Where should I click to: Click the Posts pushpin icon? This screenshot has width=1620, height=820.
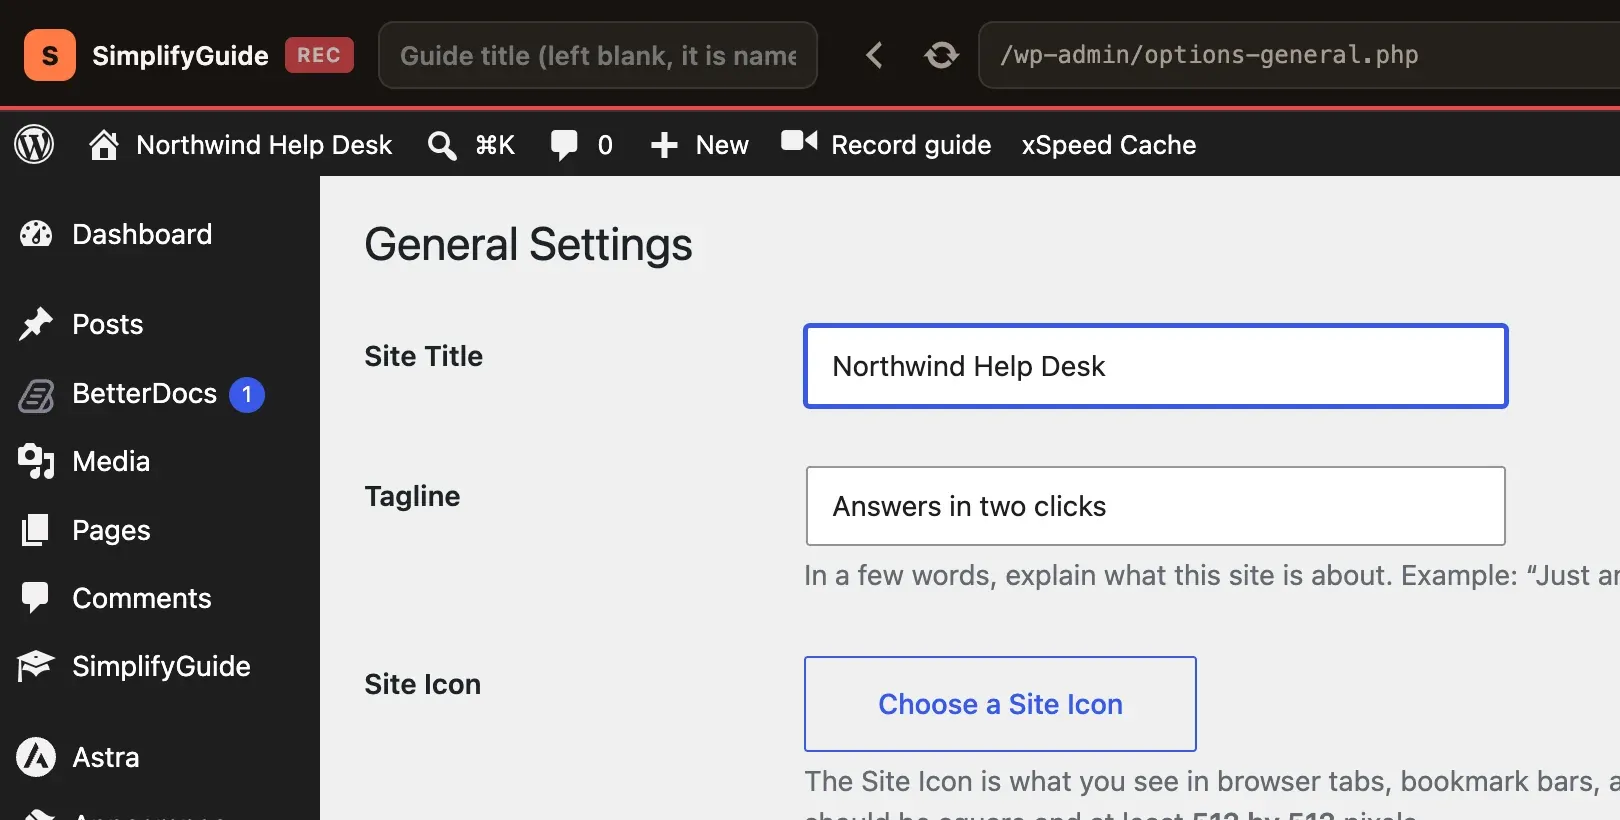36,323
